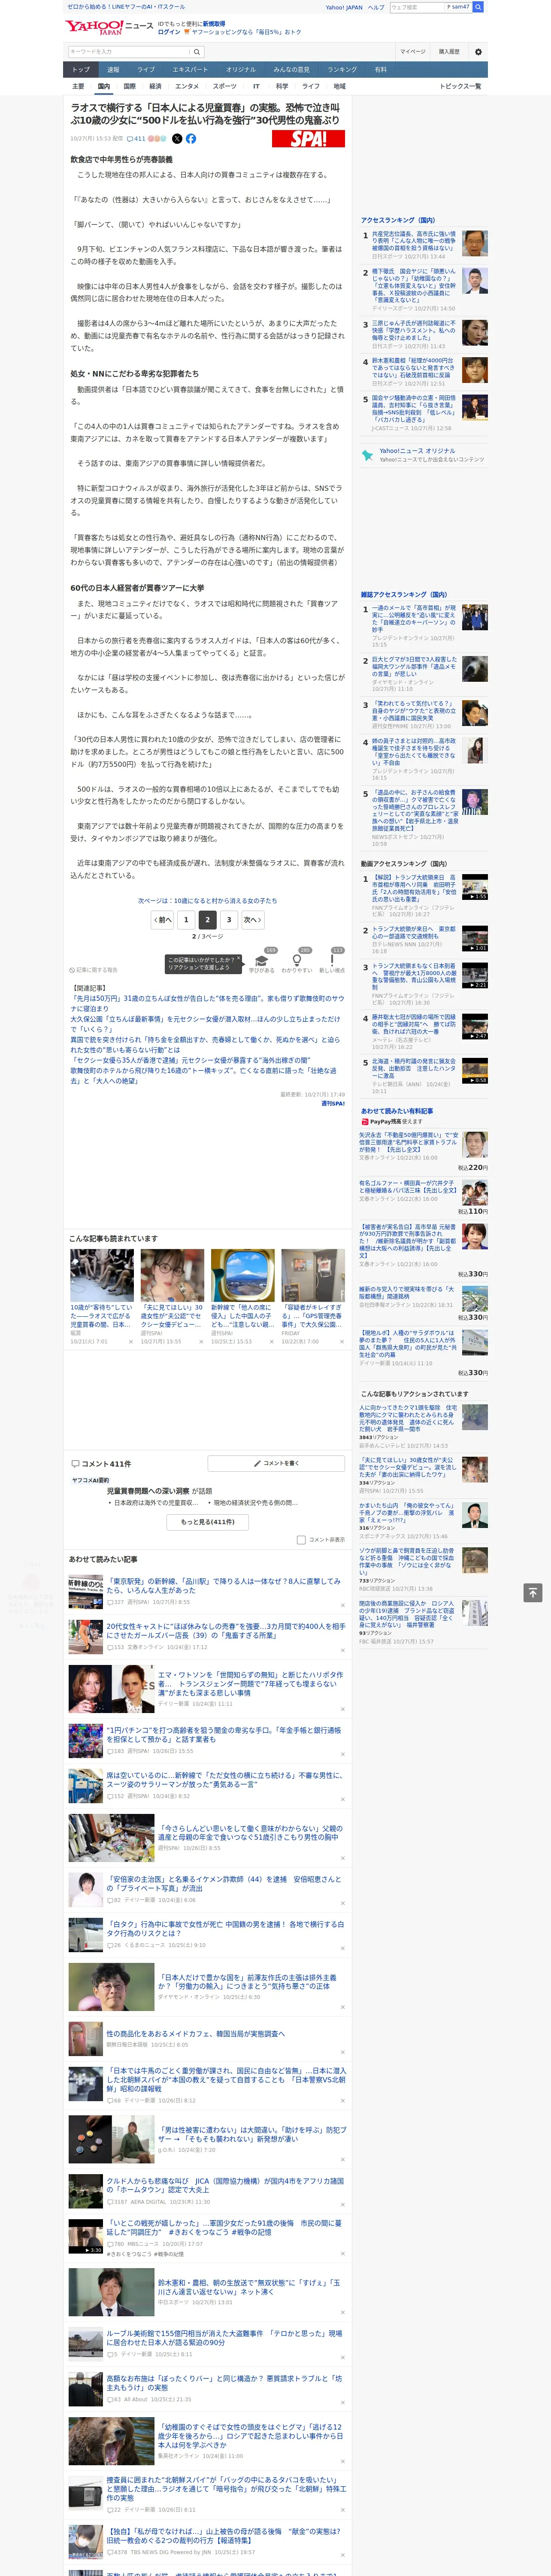Click the 新規取得 ID registration link

(214, 23)
